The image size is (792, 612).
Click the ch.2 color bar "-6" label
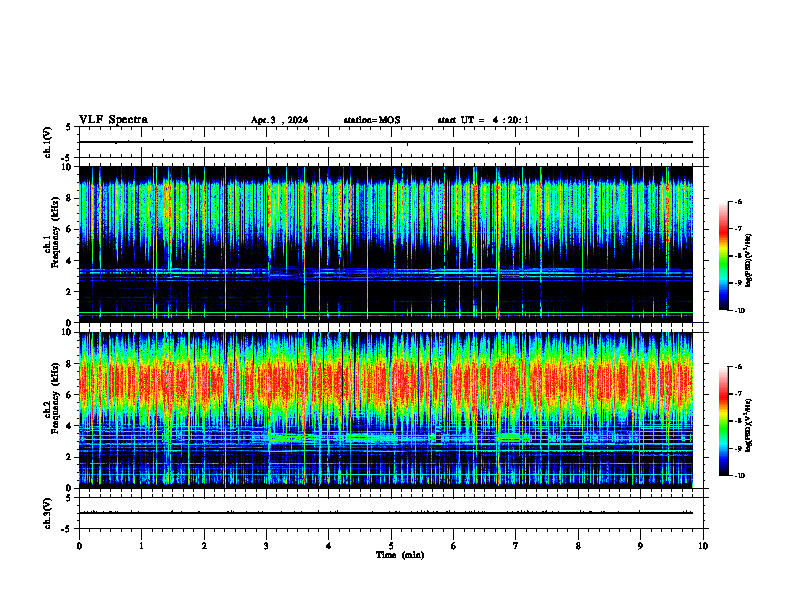738,367
